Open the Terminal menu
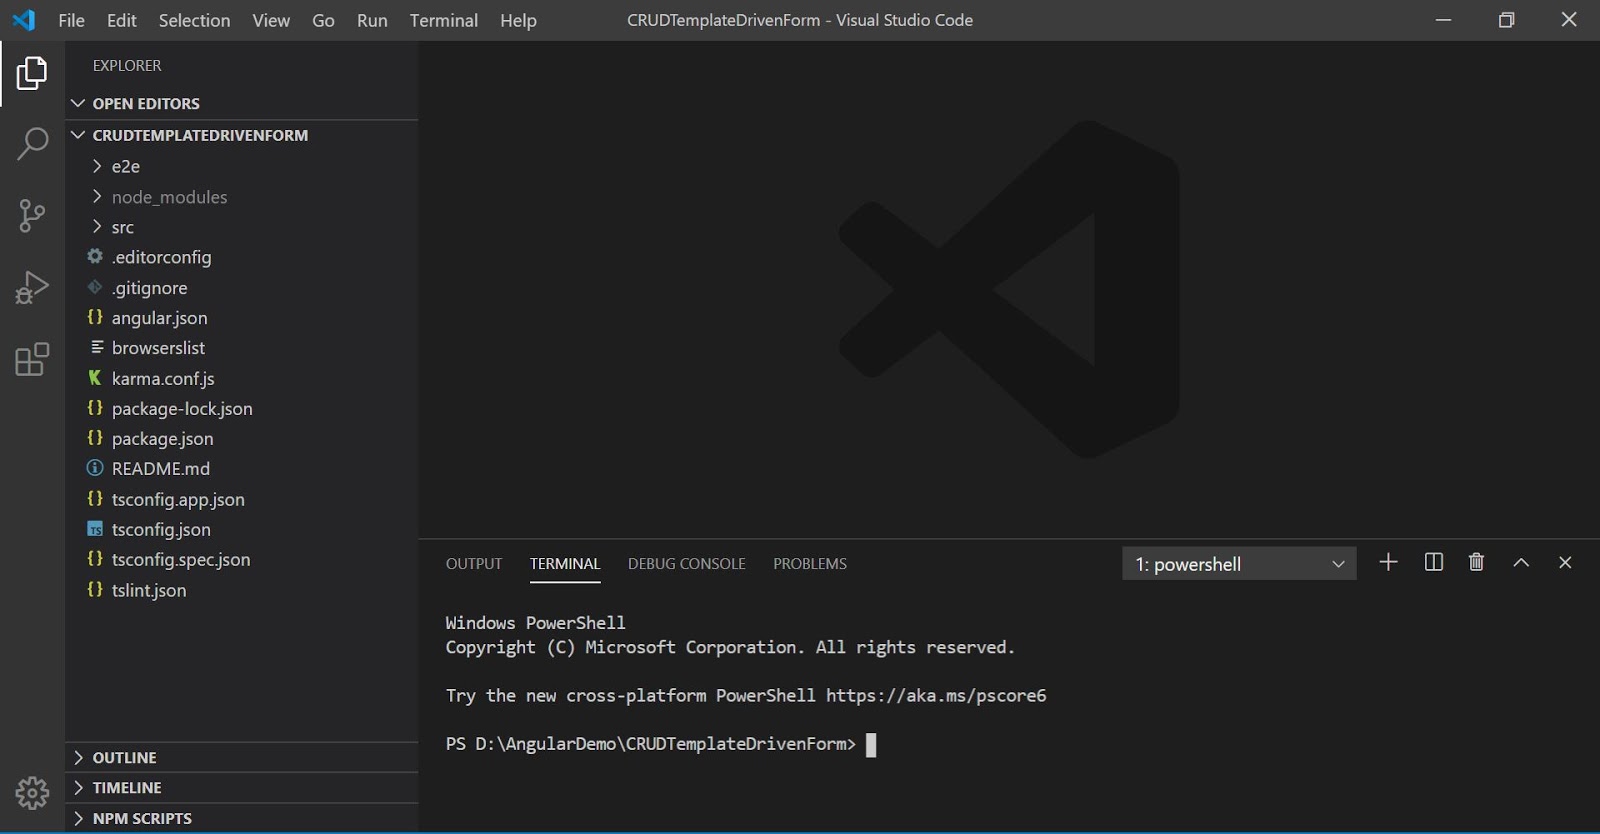This screenshot has width=1600, height=834. tap(444, 20)
